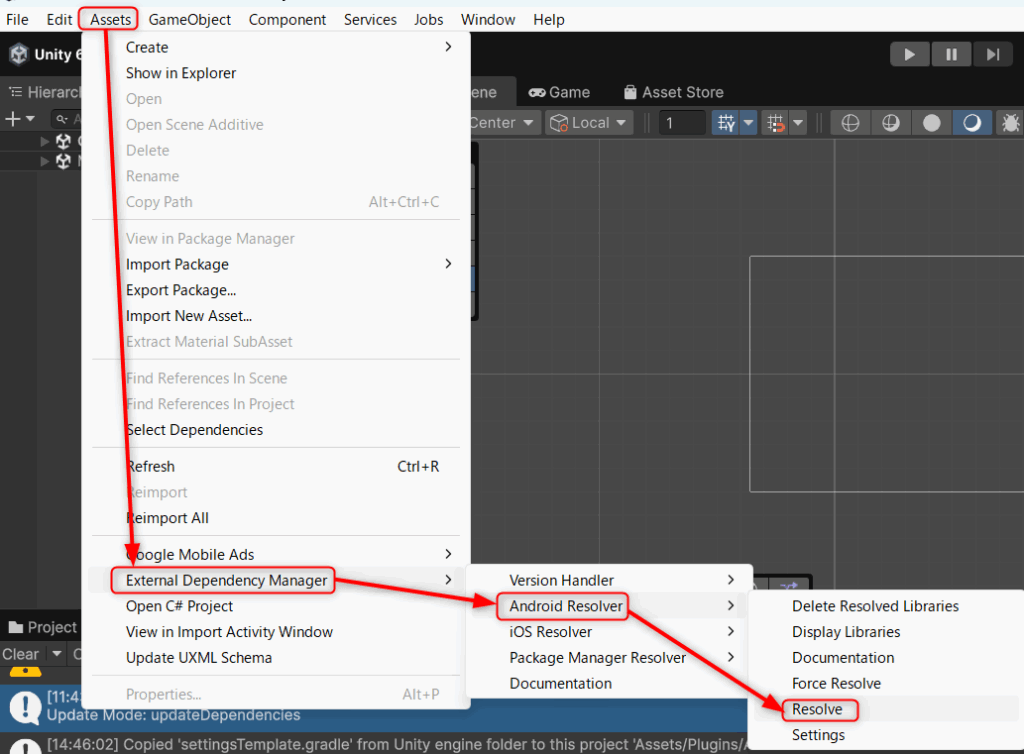Image resolution: width=1024 pixels, height=754 pixels.
Task: Click the Step frame button
Action: click(x=993, y=54)
